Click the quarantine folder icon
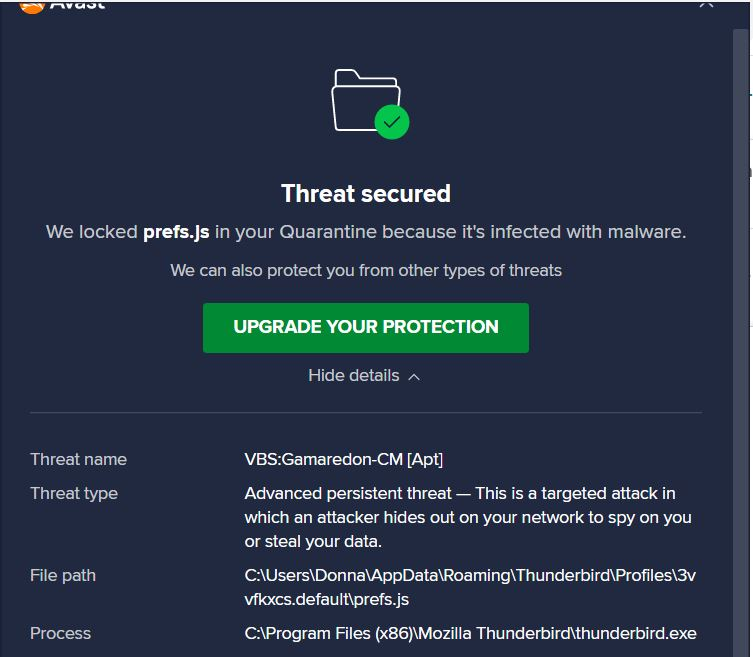 [360, 99]
